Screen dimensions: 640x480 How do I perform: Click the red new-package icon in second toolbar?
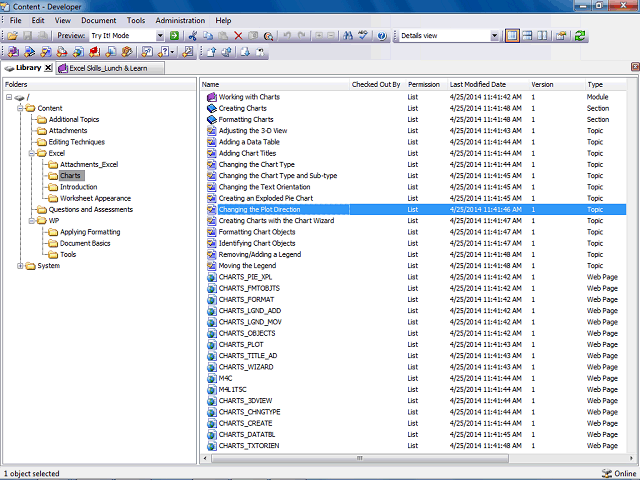click(95, 52)
